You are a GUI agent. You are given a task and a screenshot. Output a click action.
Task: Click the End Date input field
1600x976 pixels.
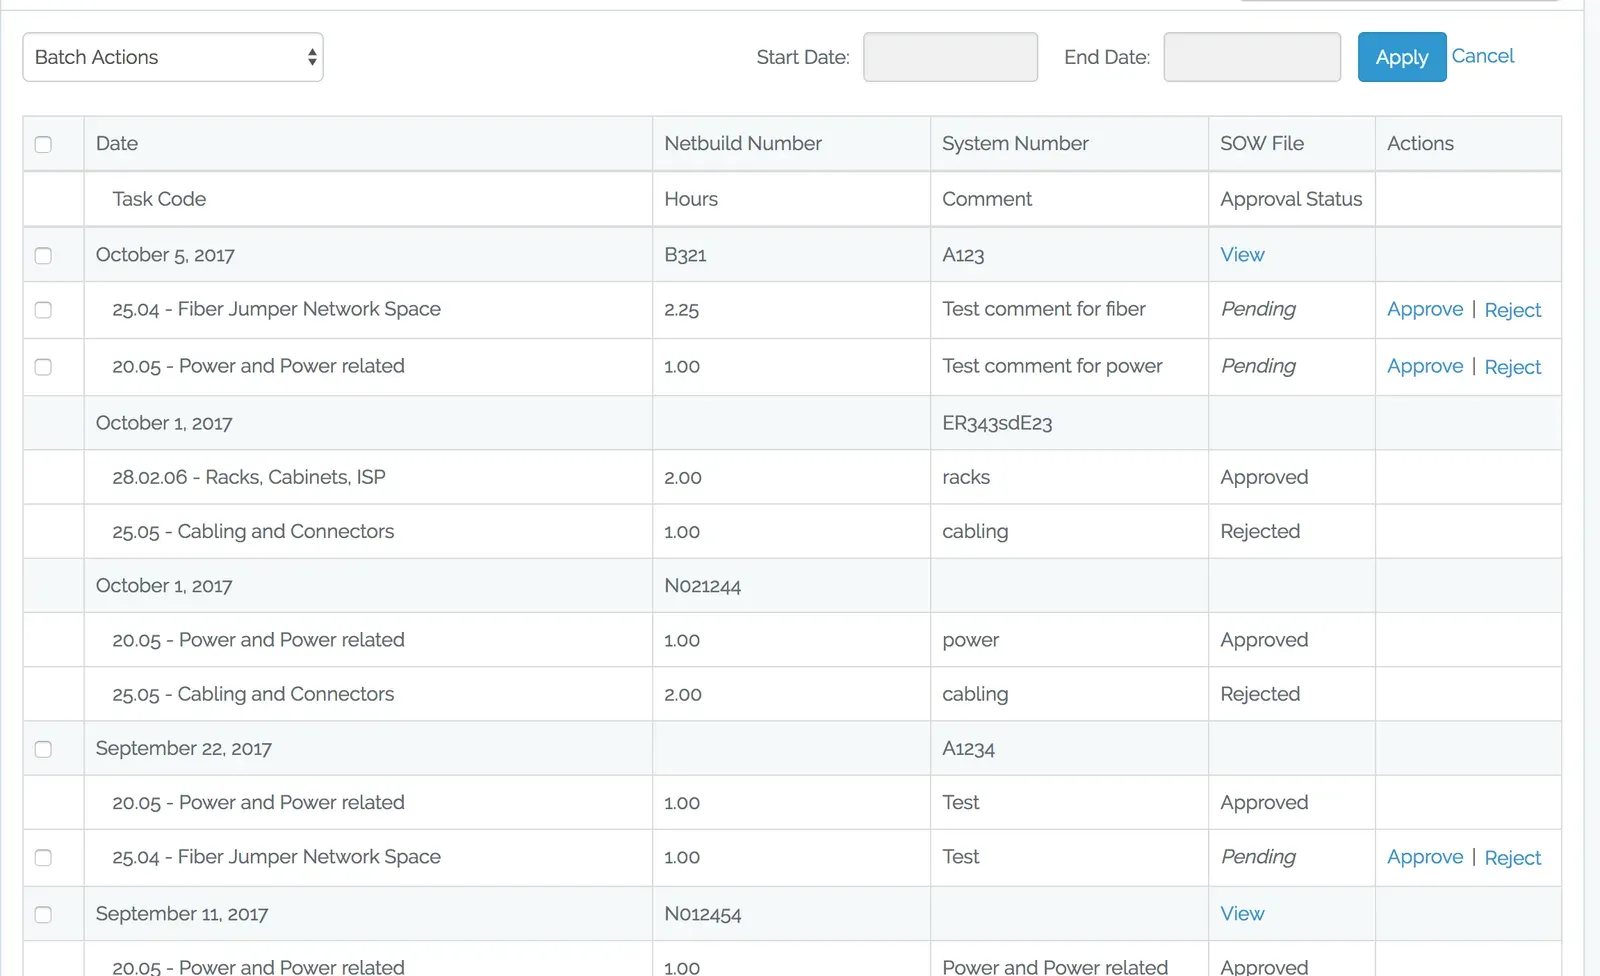click(1252, 57)
